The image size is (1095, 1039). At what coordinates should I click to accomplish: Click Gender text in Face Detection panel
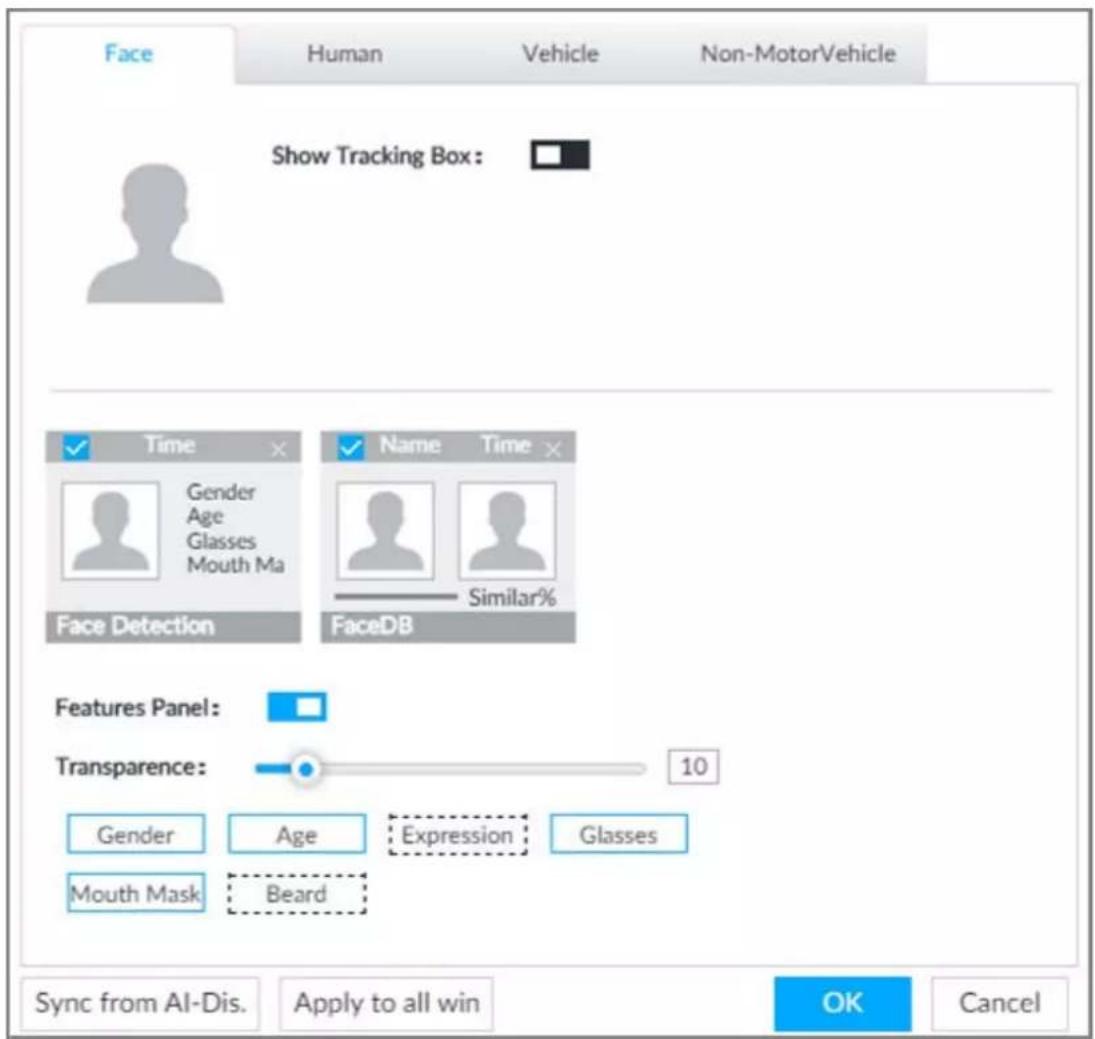(x=221, y=492)
